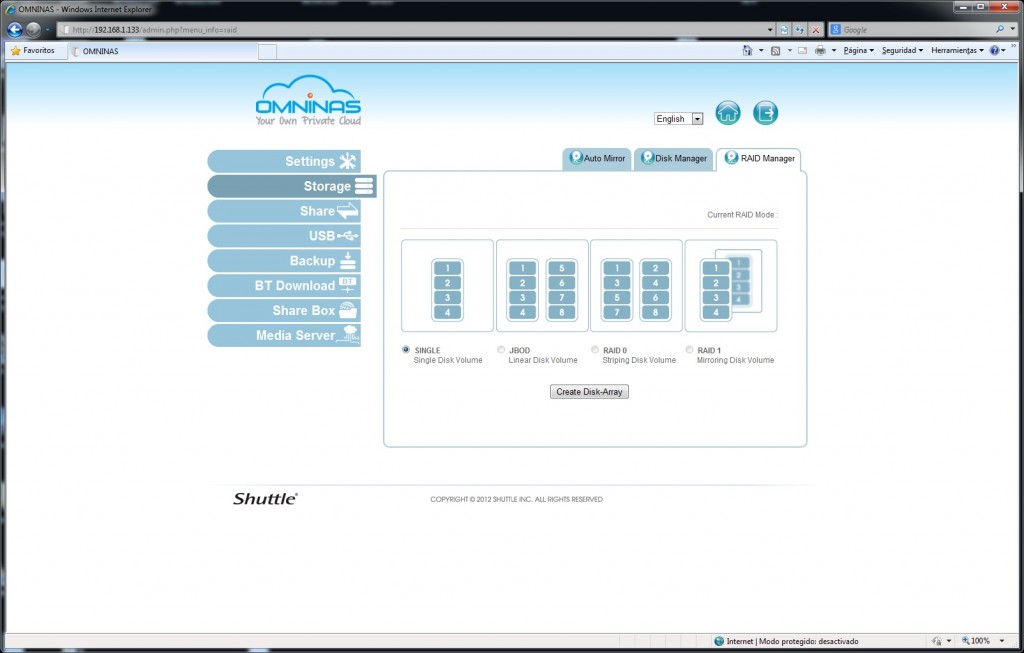Click the browser Home toolbar icon

pyautogui.click(x=748, y=50)
